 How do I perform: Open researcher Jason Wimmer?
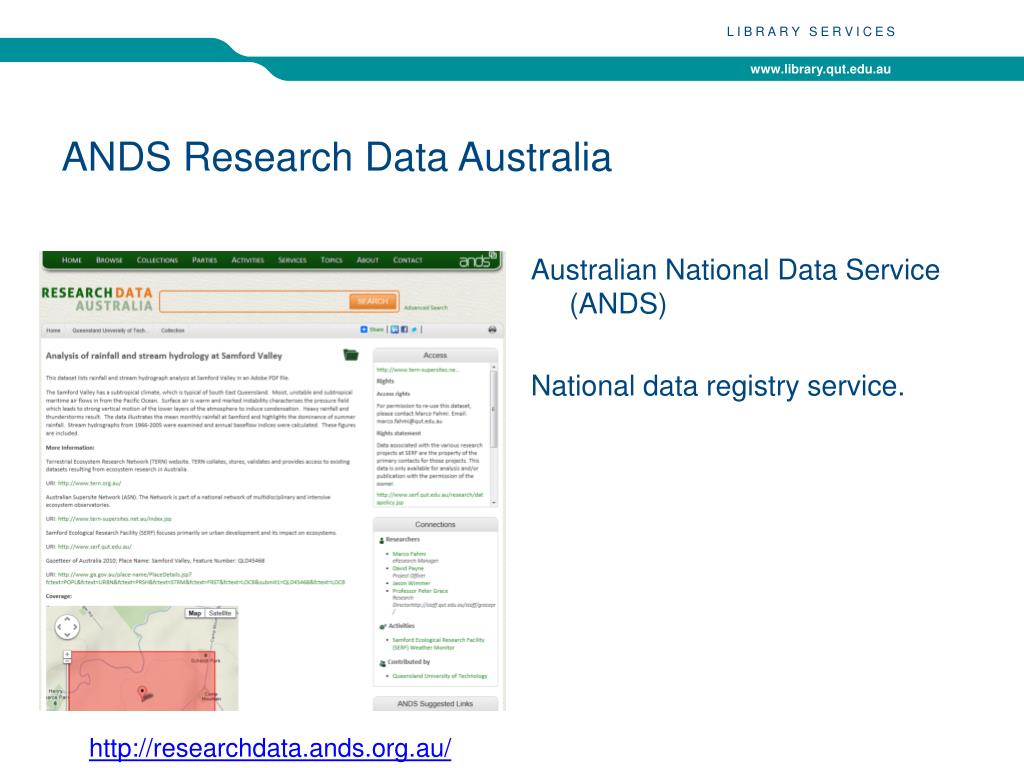coord(411,583)
